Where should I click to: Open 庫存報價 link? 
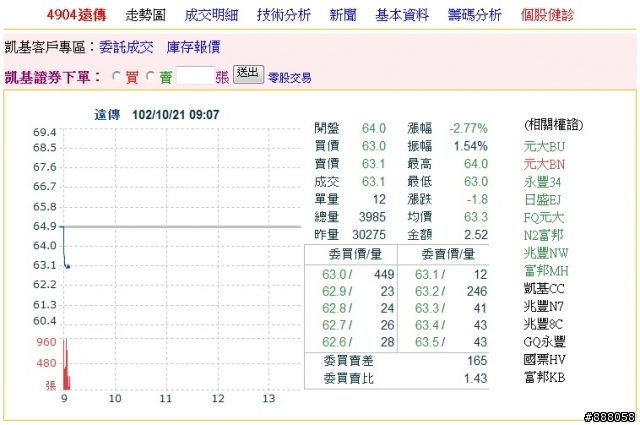(193, 47)
